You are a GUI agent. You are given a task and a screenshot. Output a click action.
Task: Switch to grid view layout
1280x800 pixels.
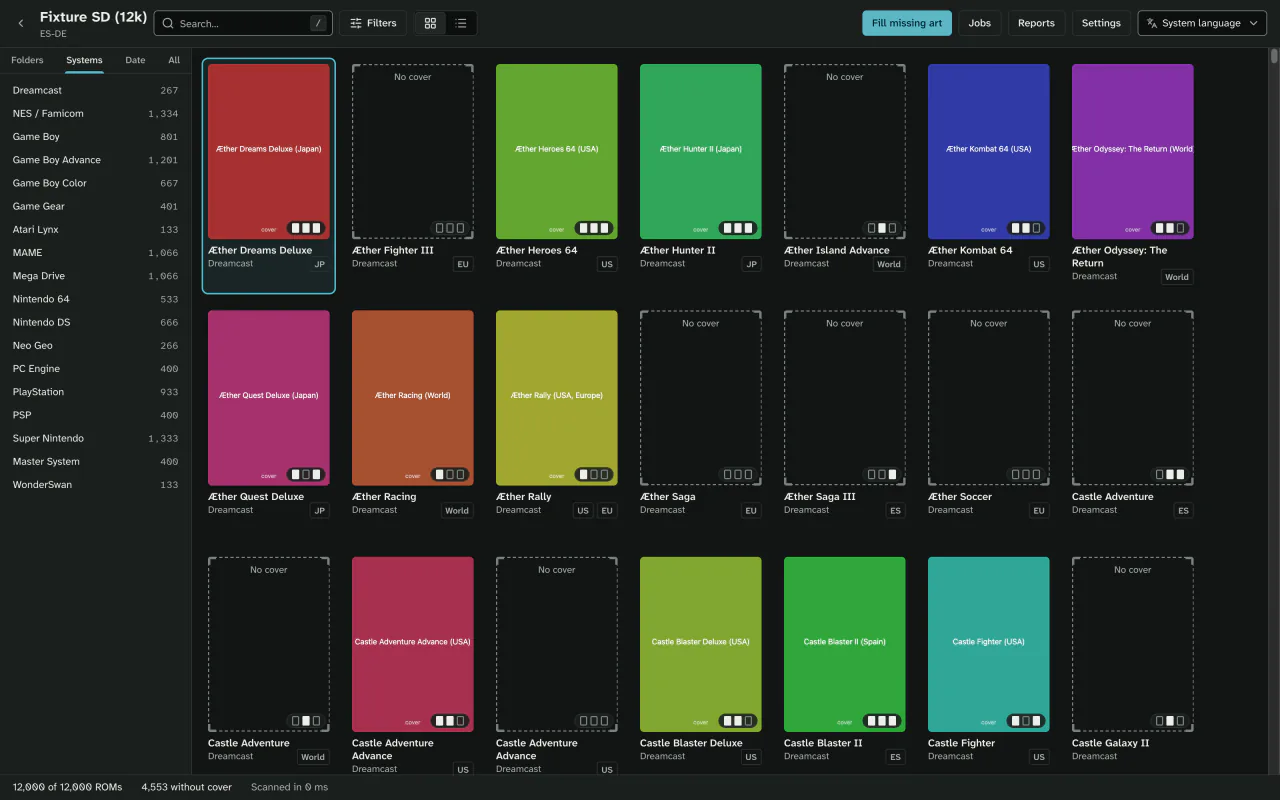tap(430, 23)
